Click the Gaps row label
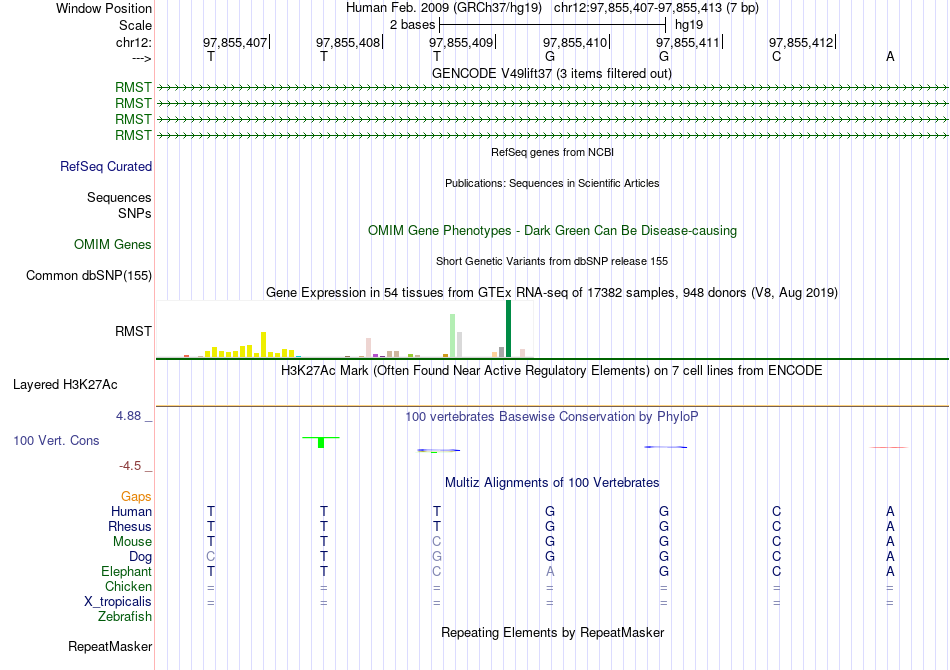The image size is (950, 670). (x=136, y=496)
